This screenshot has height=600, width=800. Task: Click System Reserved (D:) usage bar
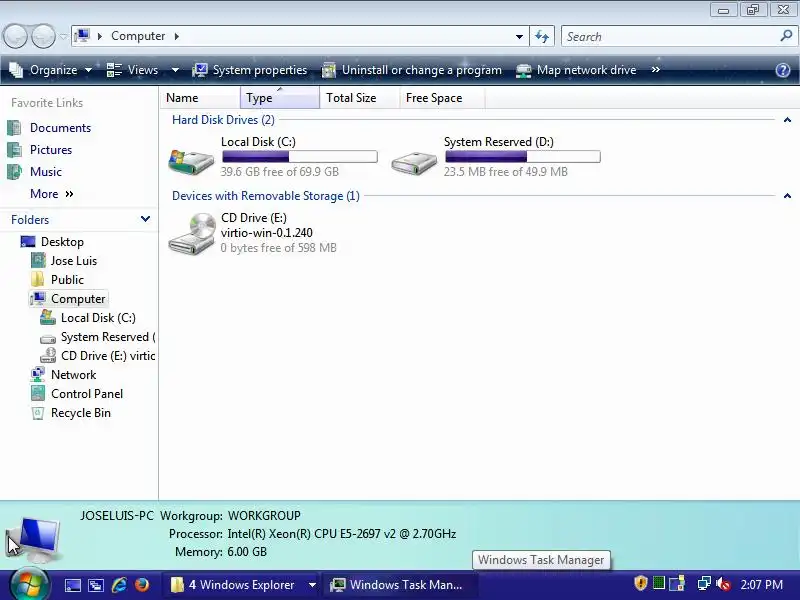point(522,157)
